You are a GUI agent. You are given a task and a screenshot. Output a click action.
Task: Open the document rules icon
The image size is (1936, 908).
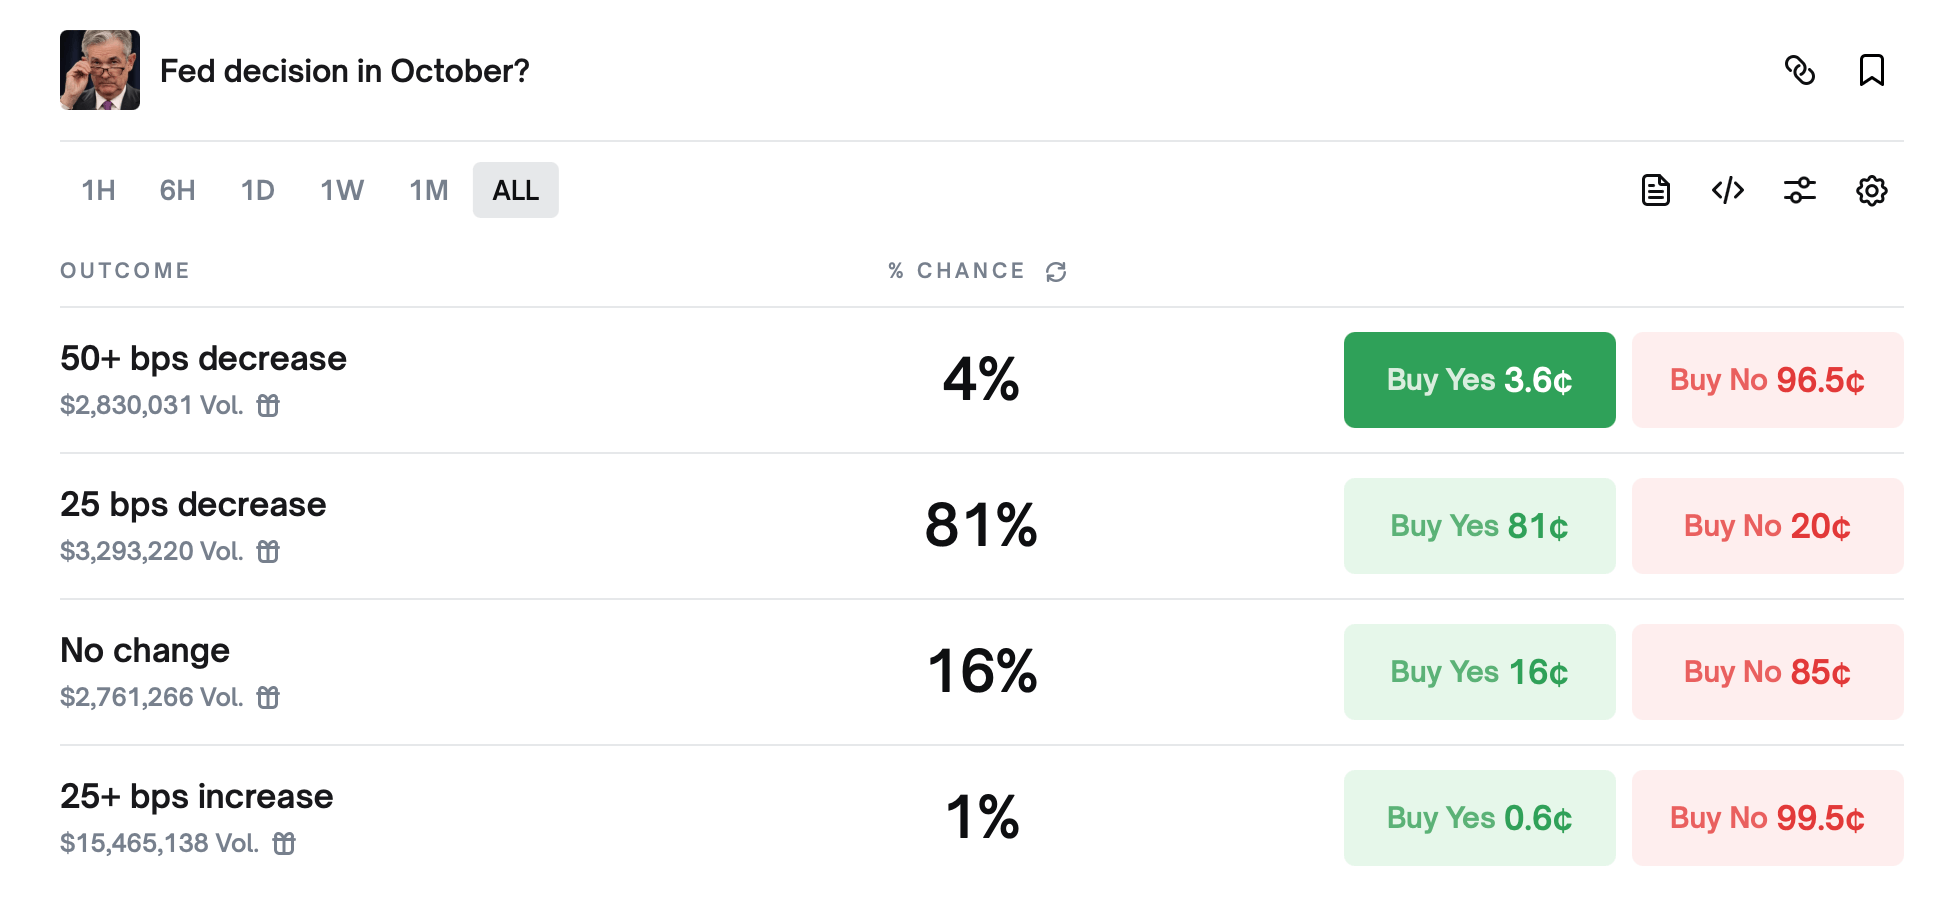1656,190
